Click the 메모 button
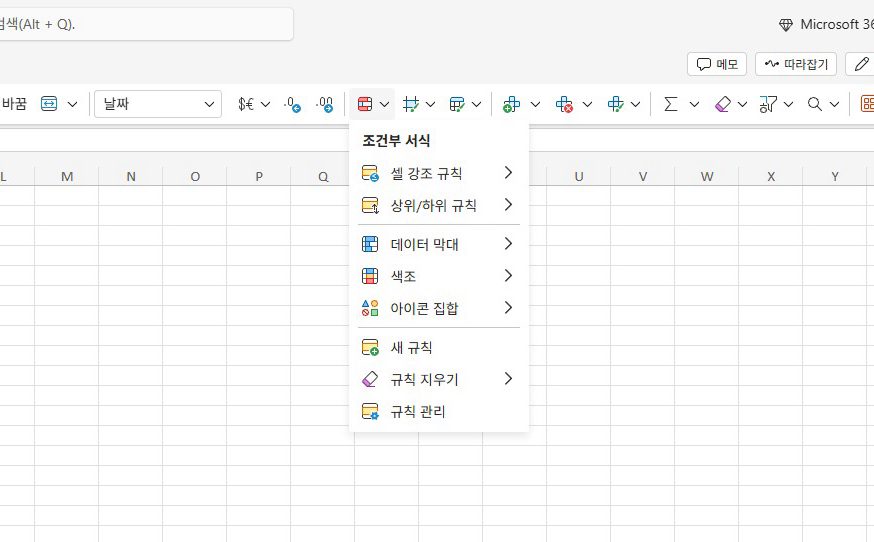 [x=717, y=64]
